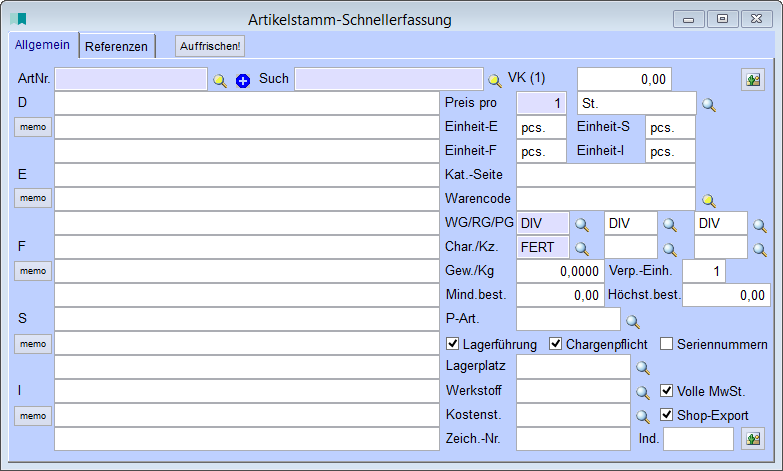The width and height of the screenshot is (783, 471).
Task: Click the Warencode input field
Action: tap(606, 199)
